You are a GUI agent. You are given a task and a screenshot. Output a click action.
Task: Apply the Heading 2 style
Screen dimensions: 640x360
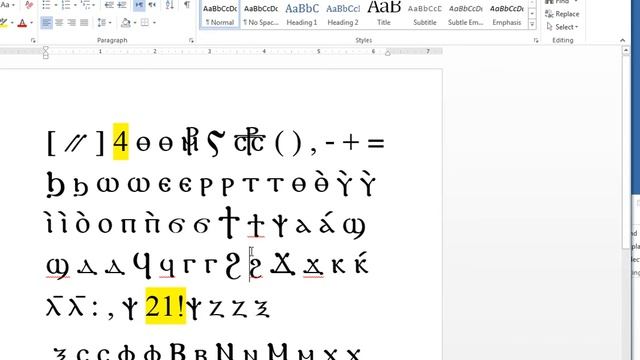coord(343,15)
